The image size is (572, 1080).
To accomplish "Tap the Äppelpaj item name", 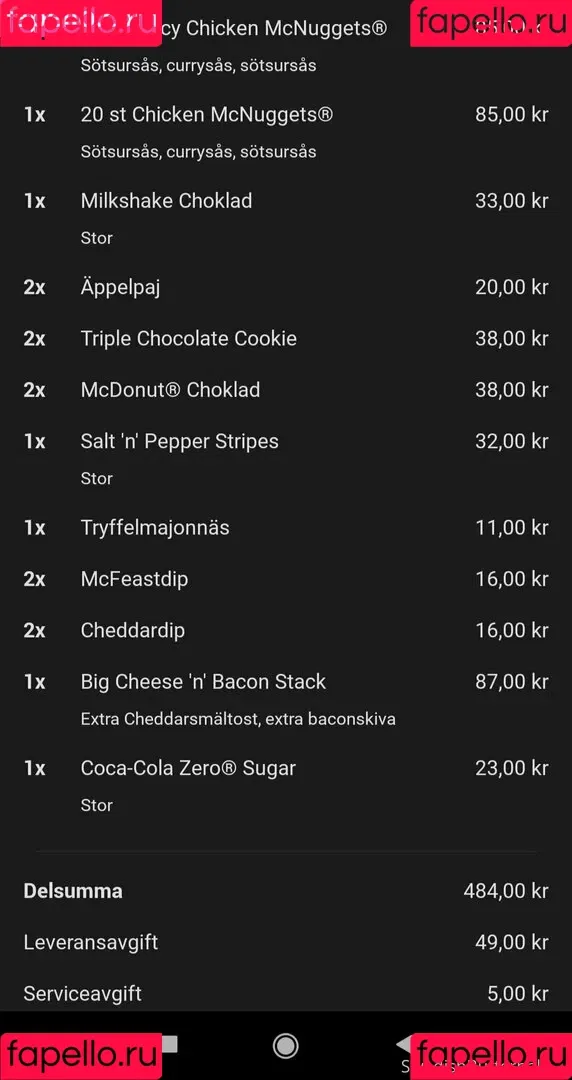I will [121, 288].
